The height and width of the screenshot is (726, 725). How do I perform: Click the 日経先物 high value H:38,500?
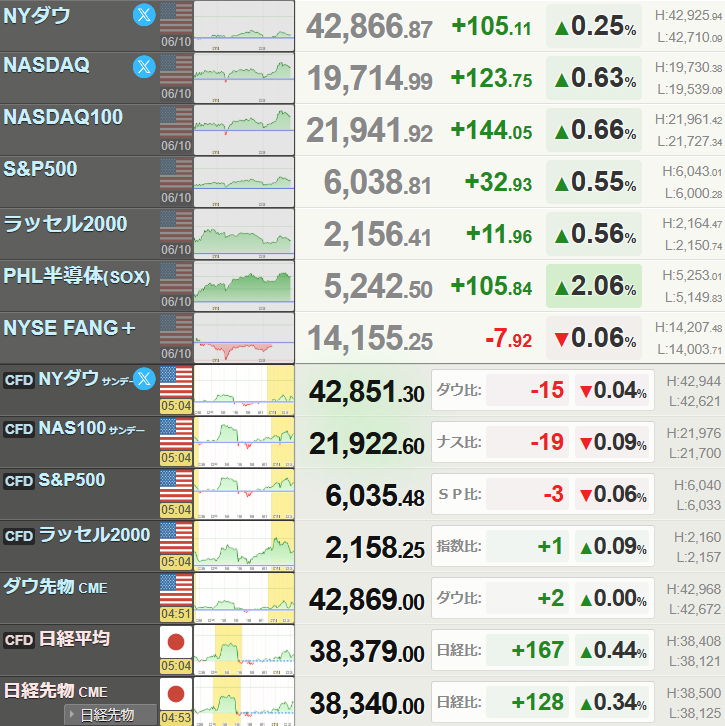(x=694, y=693)
